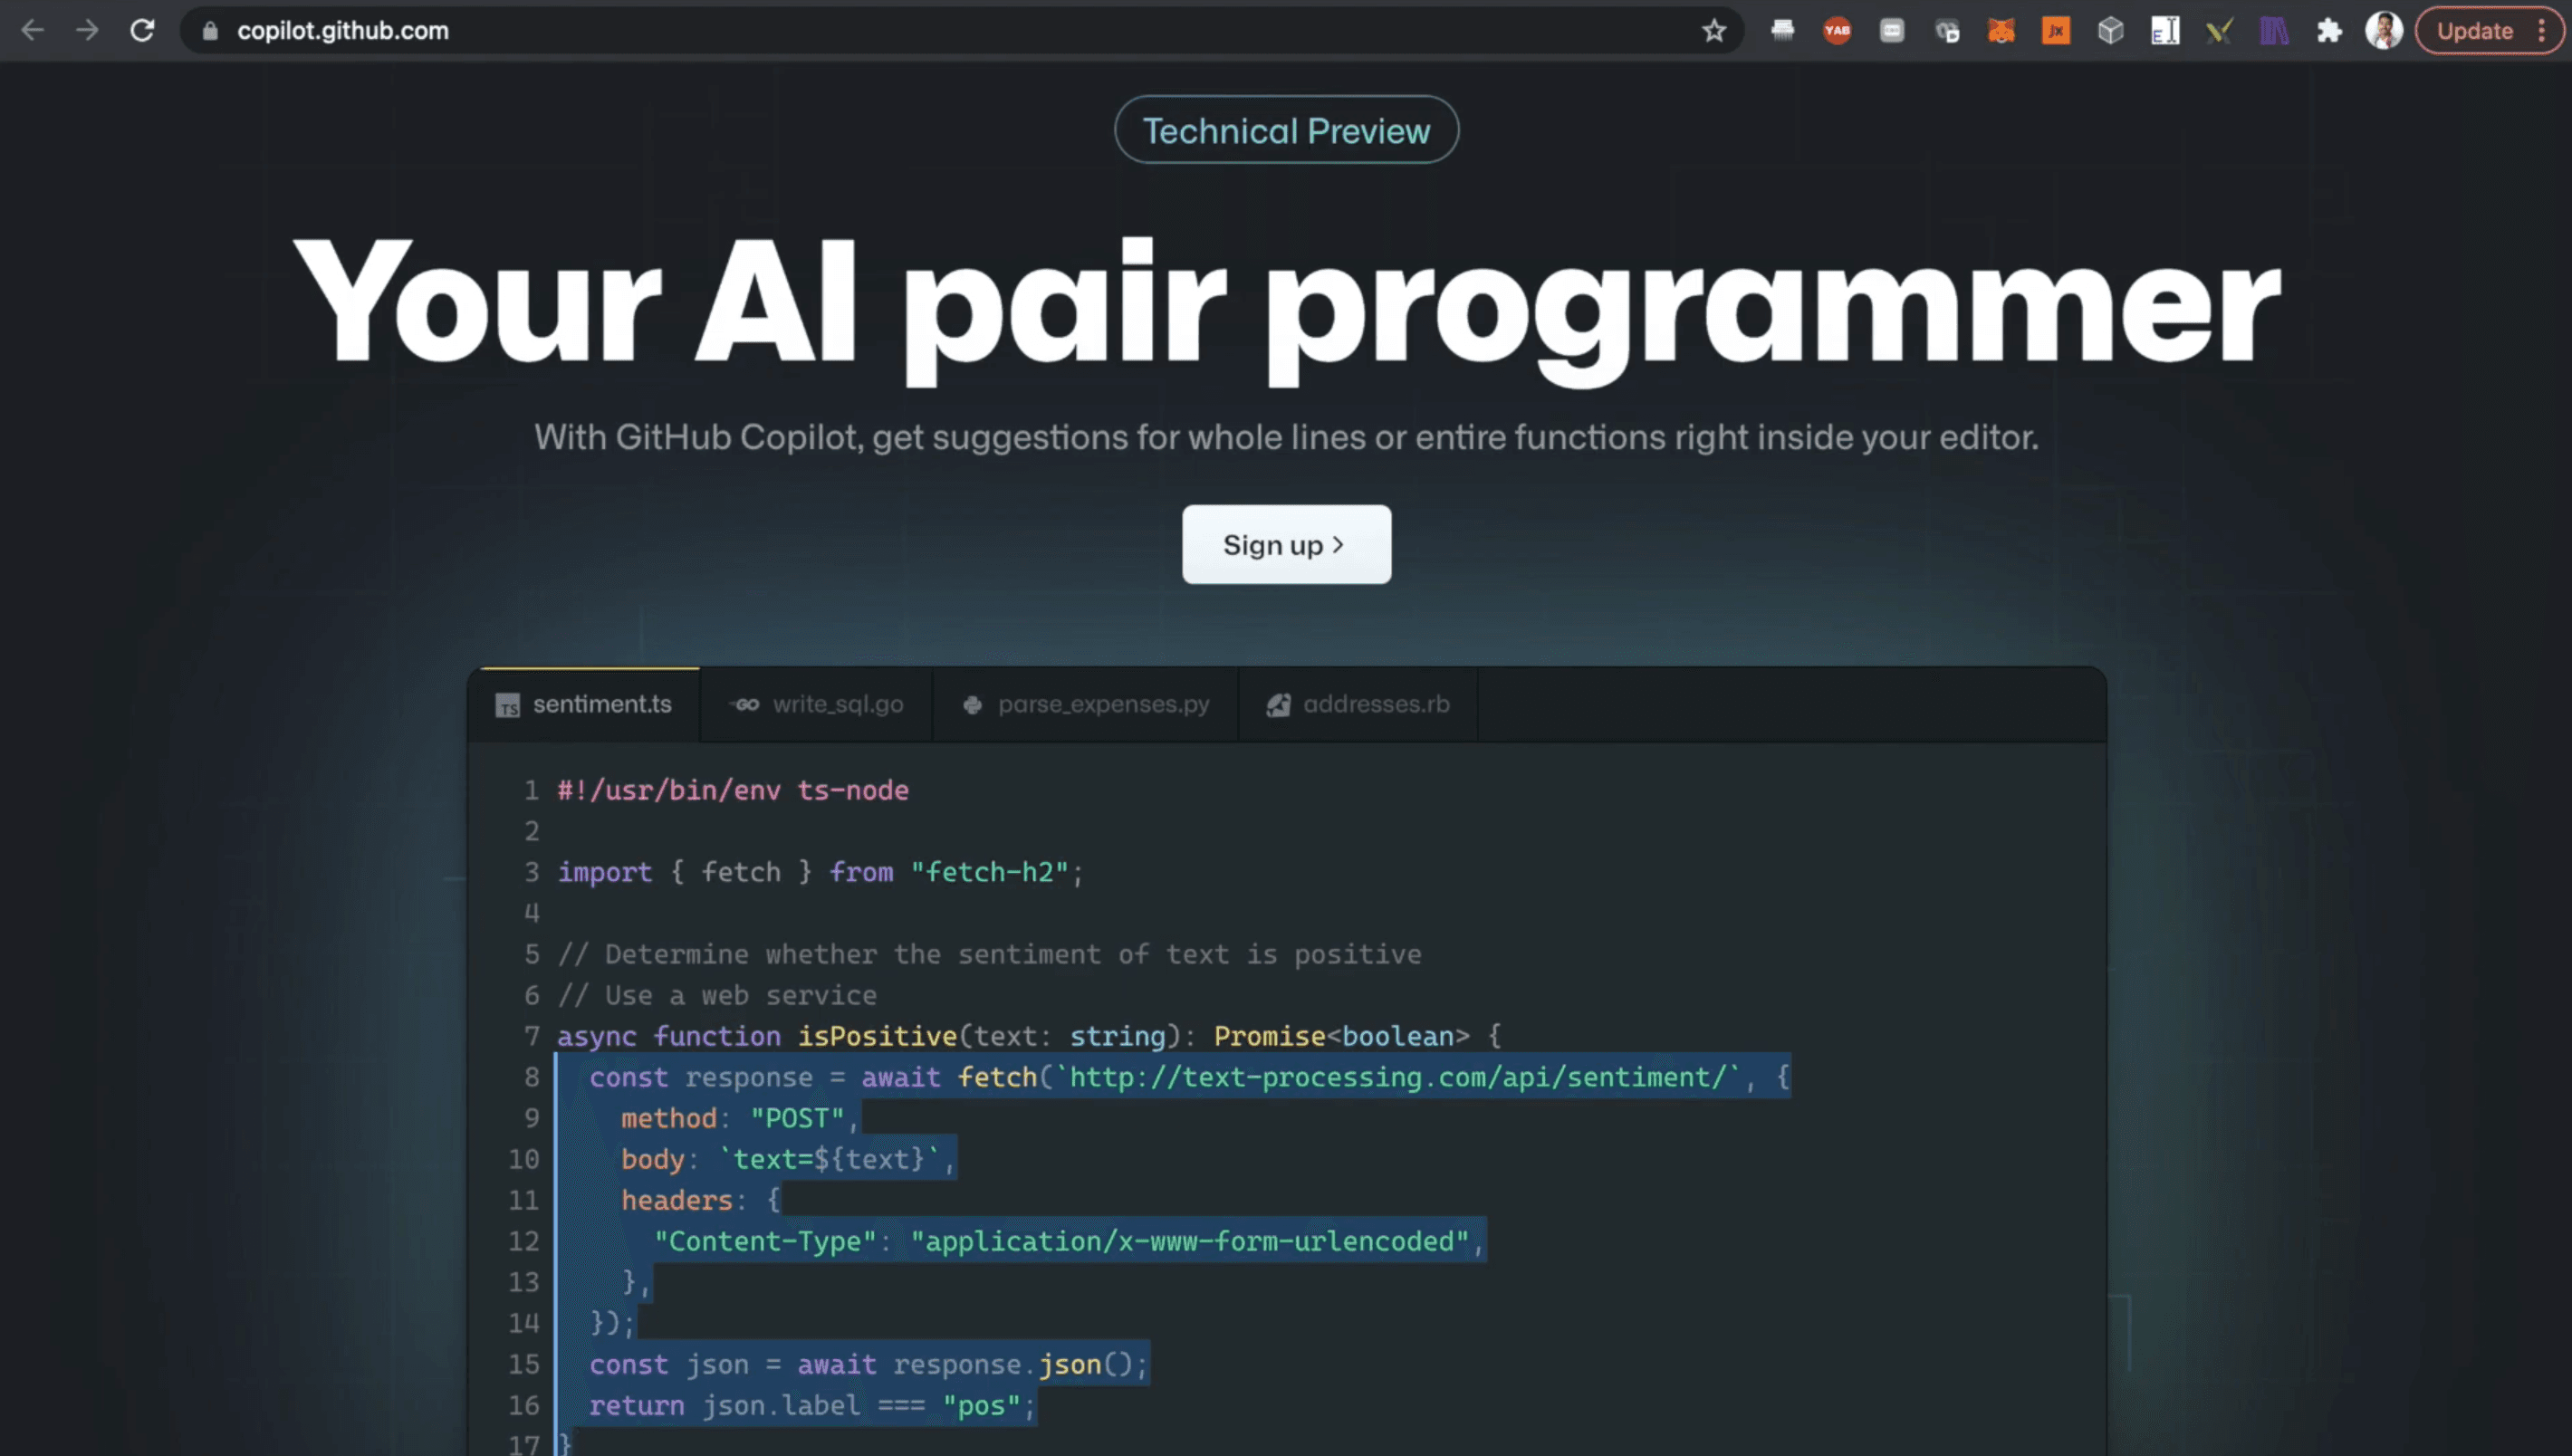The image size is (2572, 1456).
Task: Switch to the parse_expenses.py tab
Action: pos(1085,704)
